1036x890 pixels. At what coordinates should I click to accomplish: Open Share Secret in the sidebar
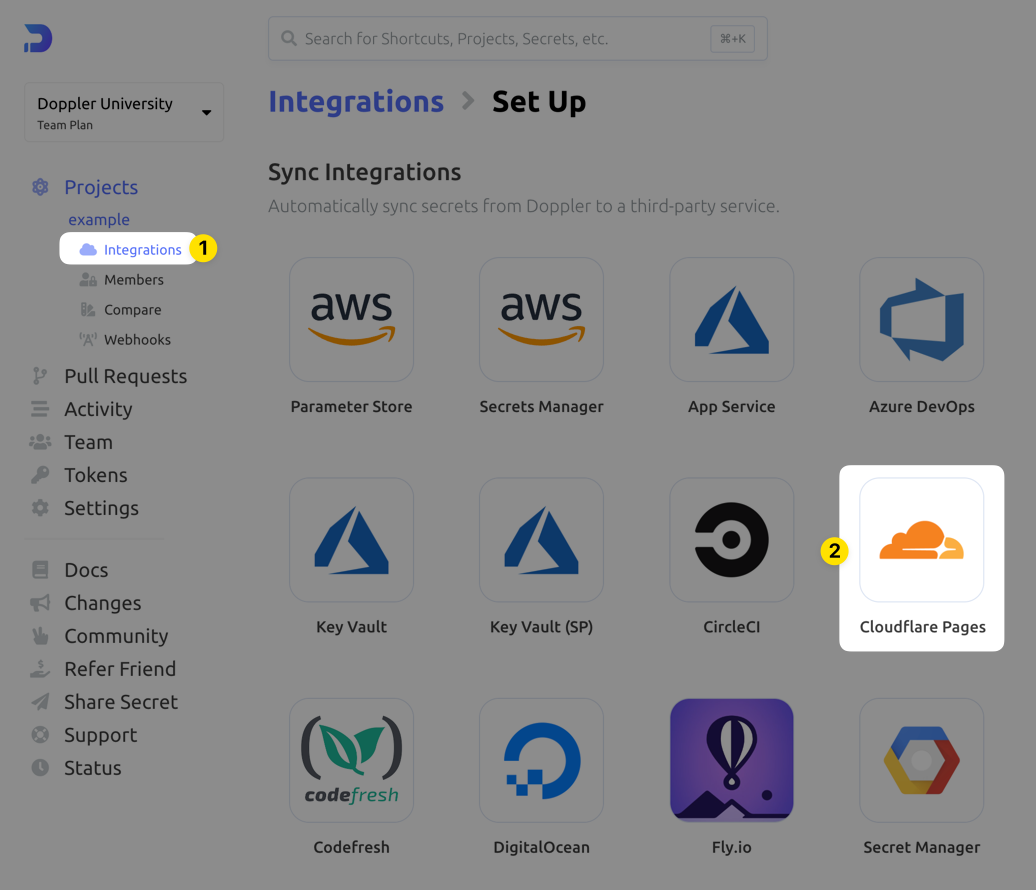121,702
